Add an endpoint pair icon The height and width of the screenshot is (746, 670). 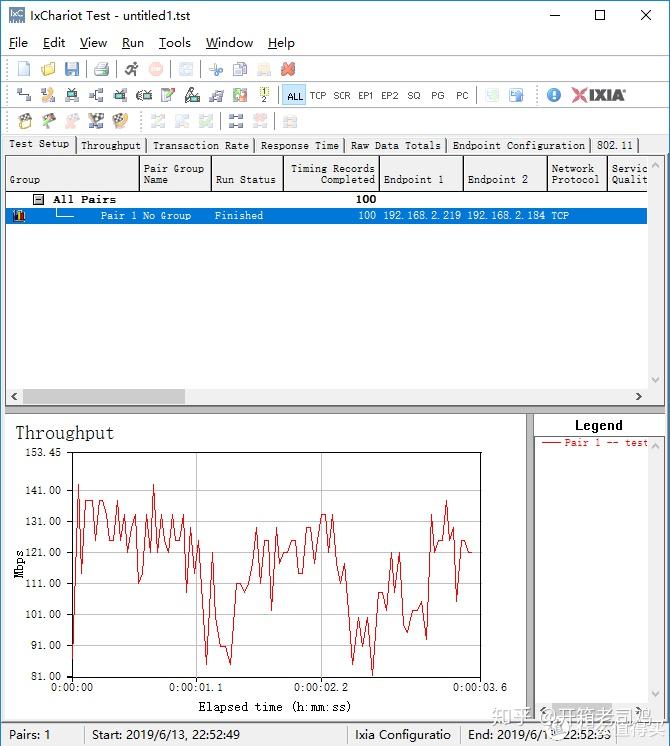(24, 95)
